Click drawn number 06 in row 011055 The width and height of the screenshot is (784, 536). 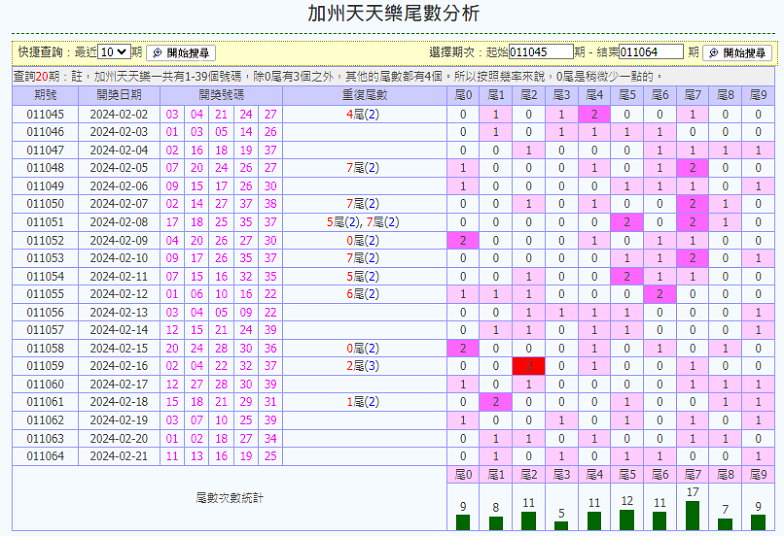tap(197, 294)
